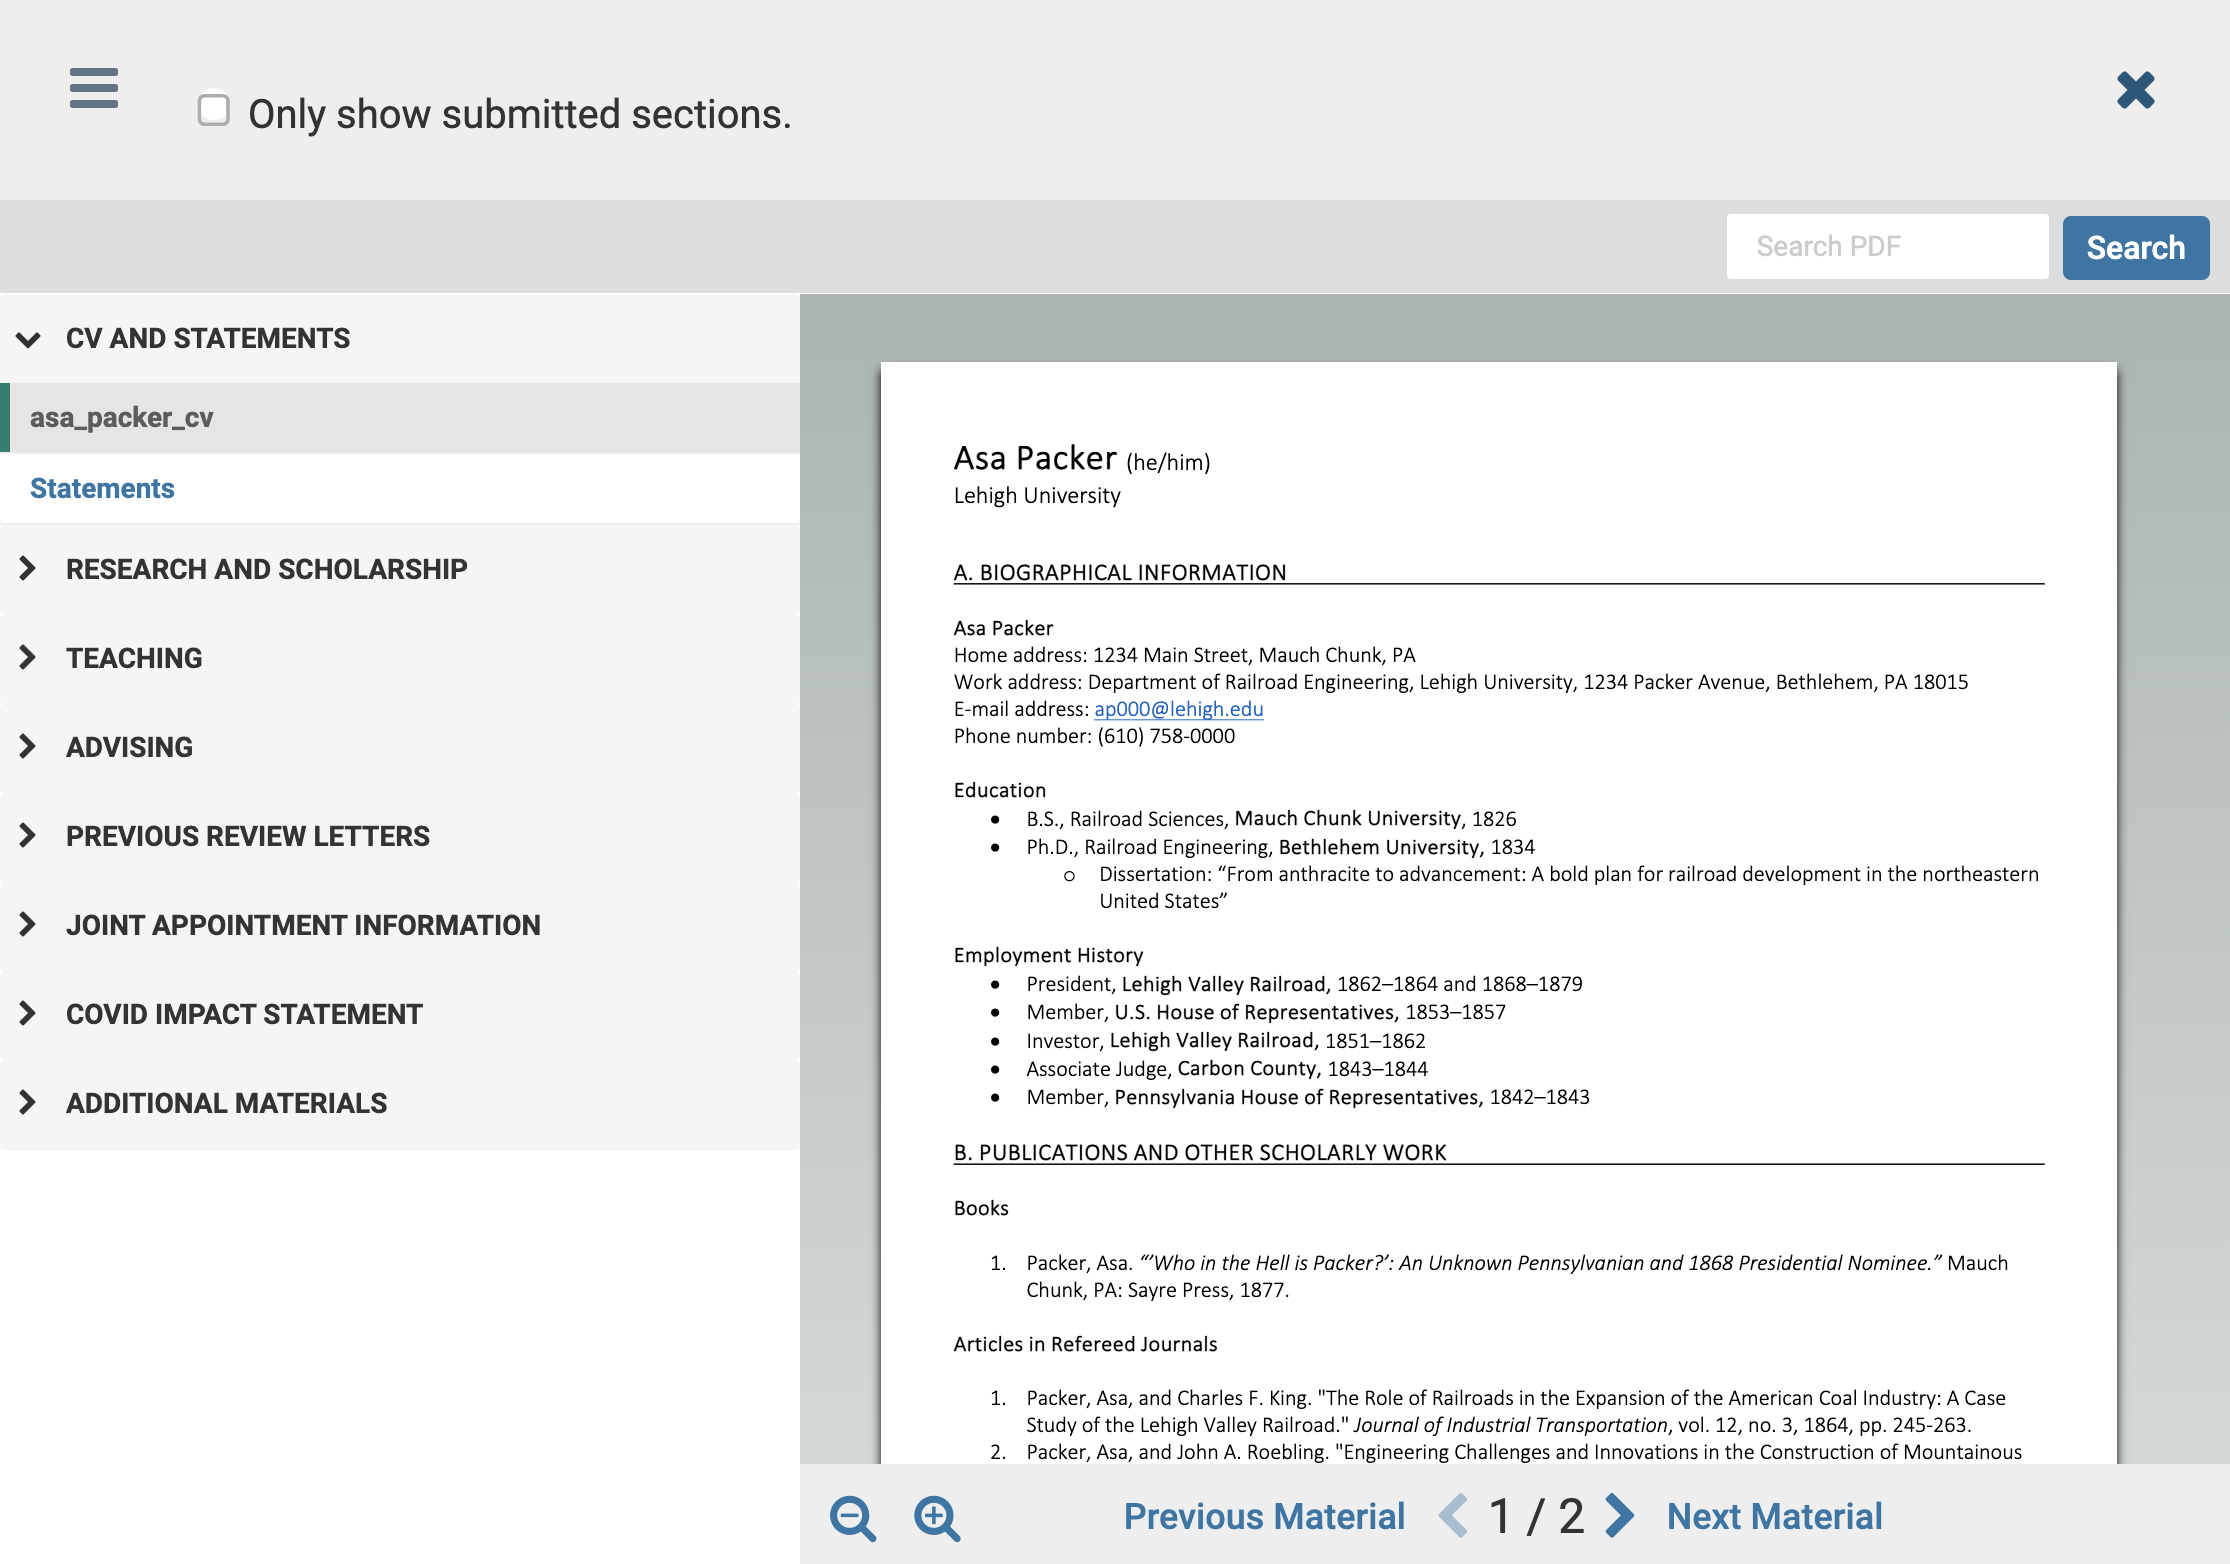Zoom out of the PDF

click(853, 1518)
